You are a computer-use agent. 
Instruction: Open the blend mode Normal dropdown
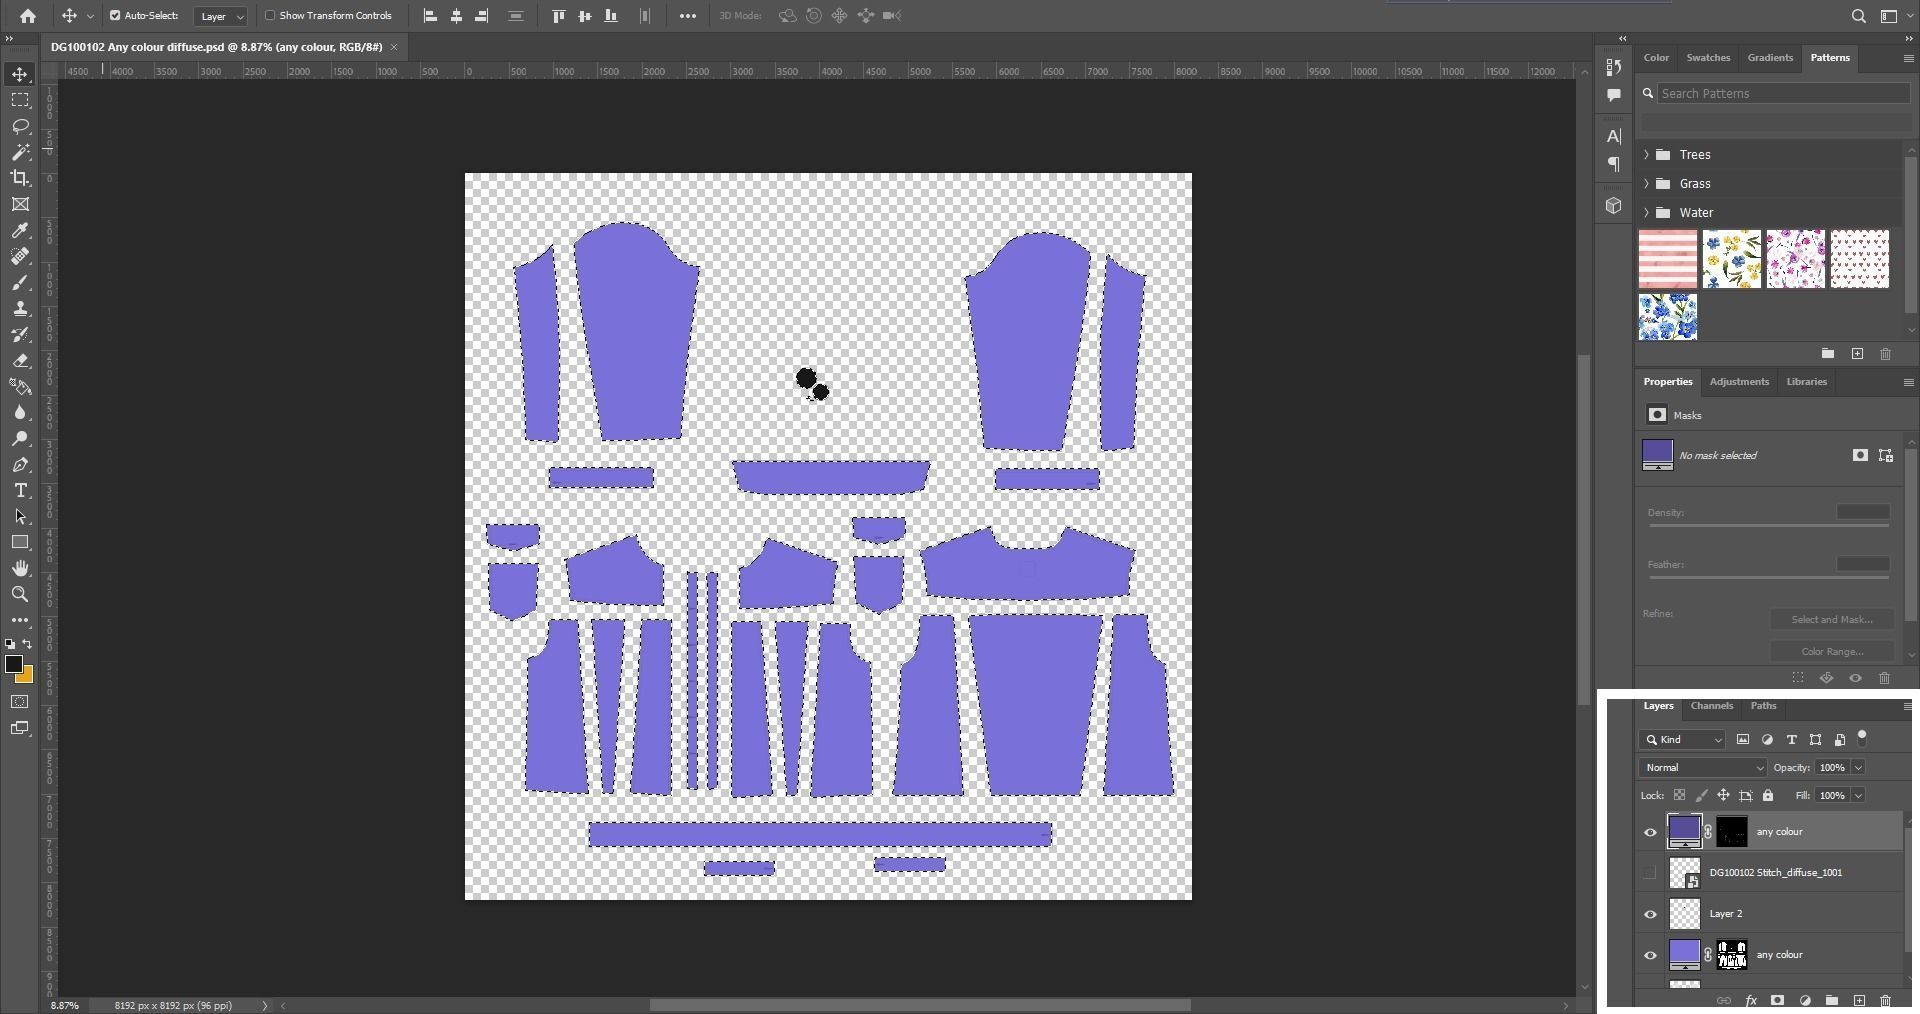tap(1703, 768)
